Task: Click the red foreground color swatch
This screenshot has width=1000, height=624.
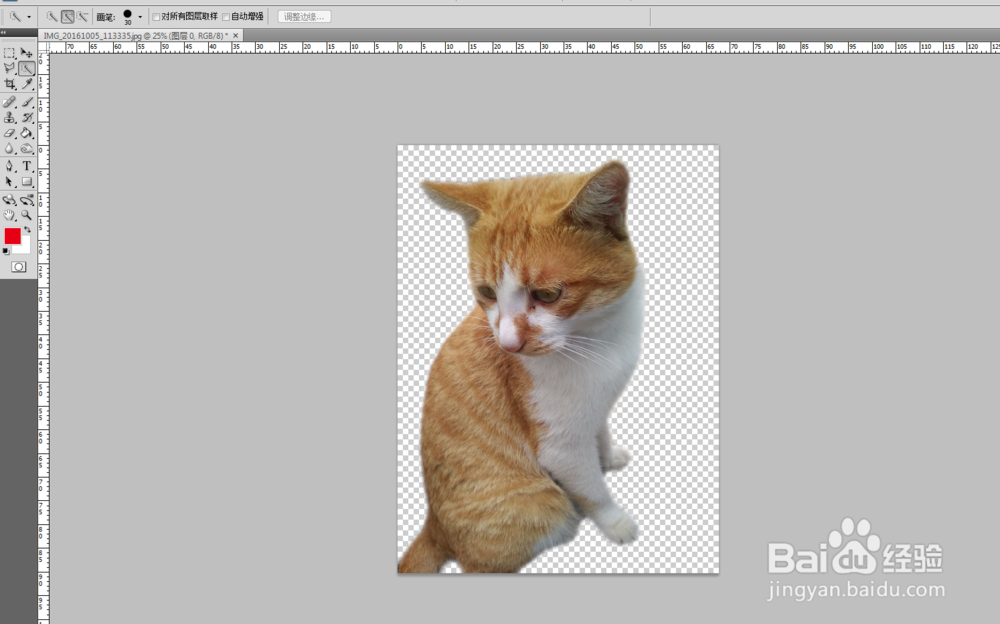Action: (12, 236)
